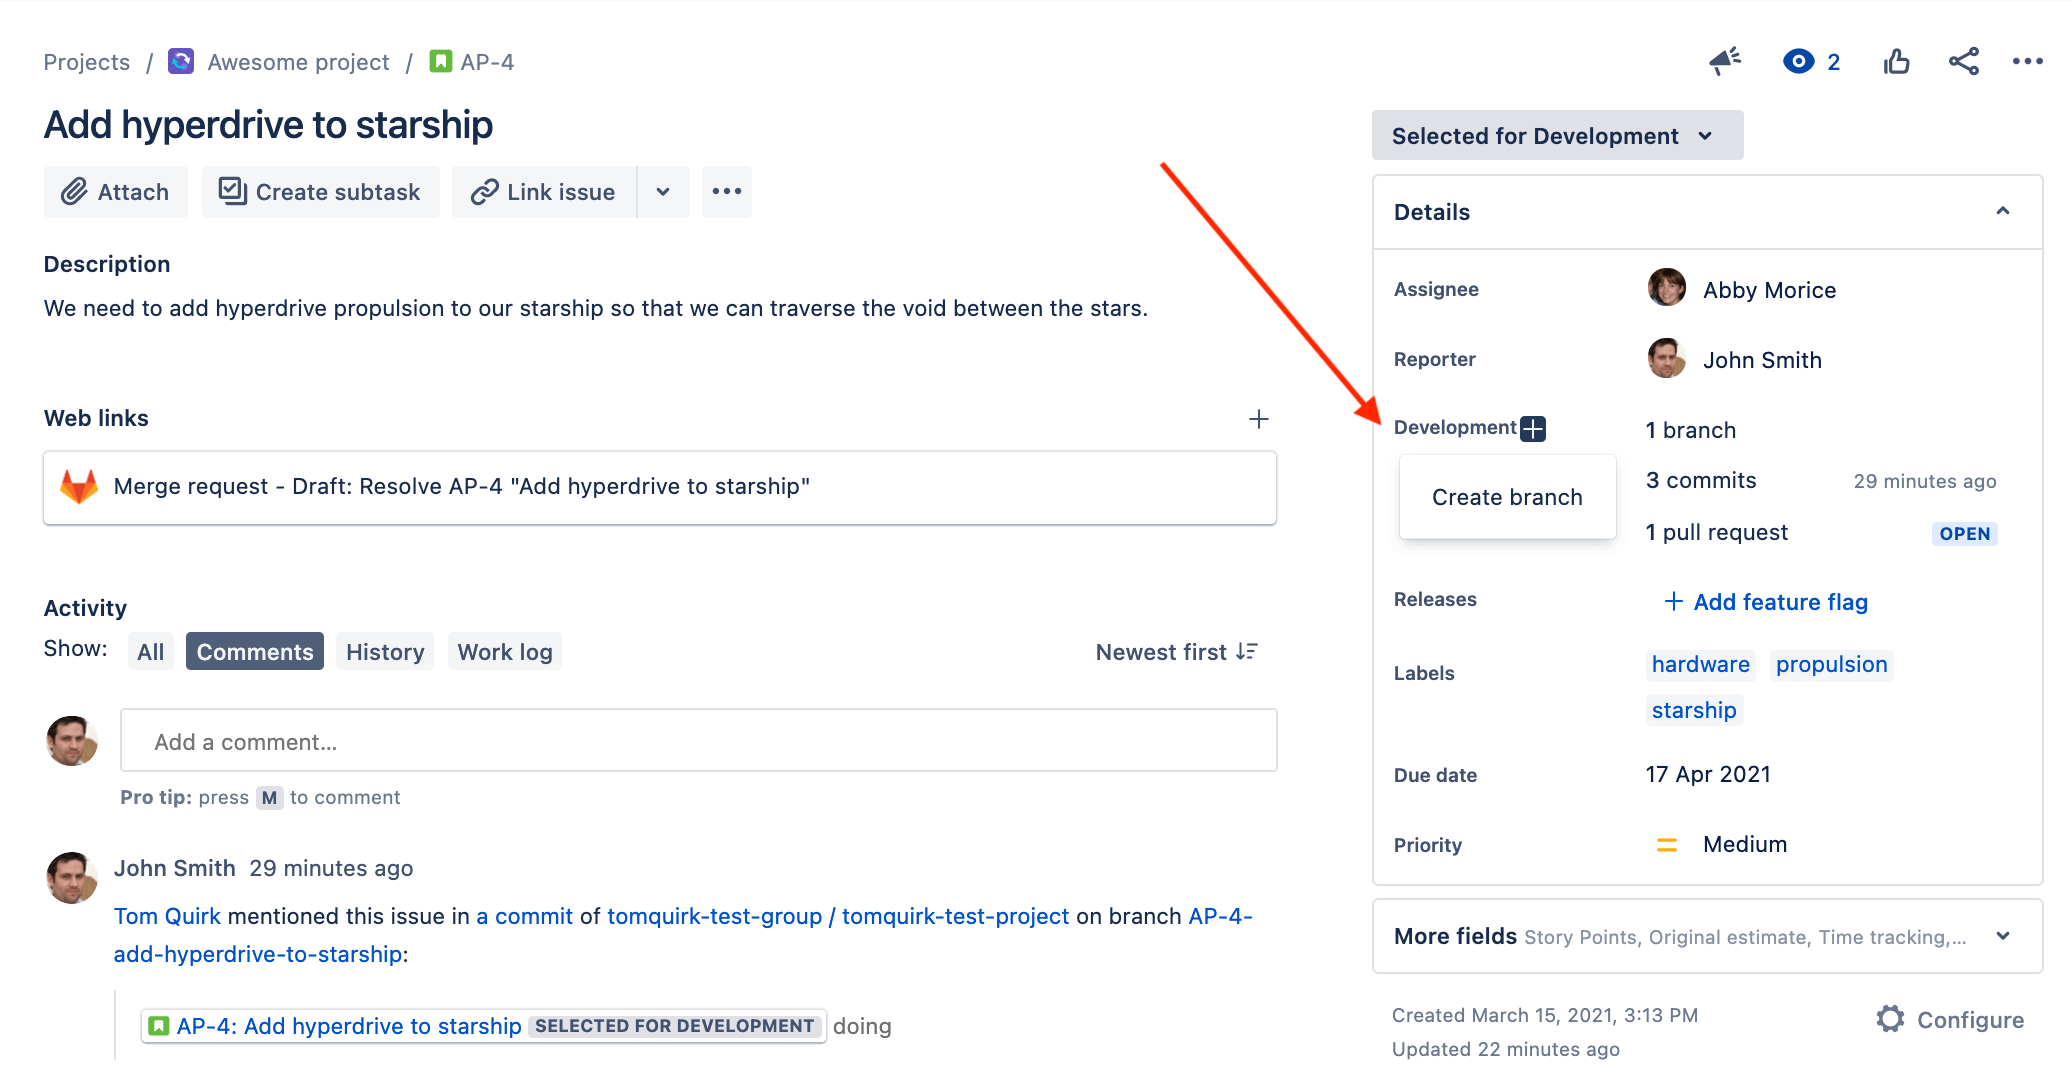The height and width of the screenshot is (1072, 2072).
Task: Add a web link with the plus icon
Action: pos(1259,419)
